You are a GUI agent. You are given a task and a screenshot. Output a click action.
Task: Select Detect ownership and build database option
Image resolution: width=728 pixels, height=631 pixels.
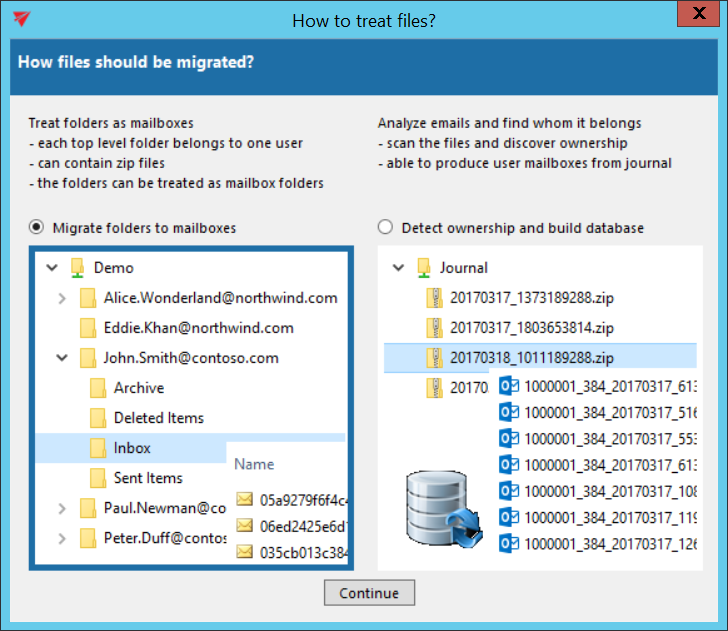coord(385,228)
